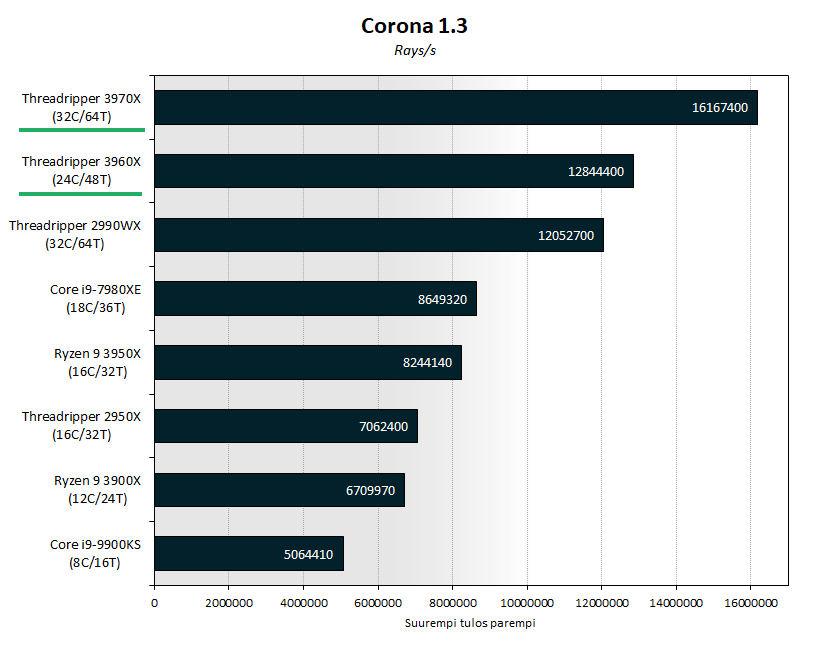Click the 12052700 bar value
830x648 pixels.
565,236
